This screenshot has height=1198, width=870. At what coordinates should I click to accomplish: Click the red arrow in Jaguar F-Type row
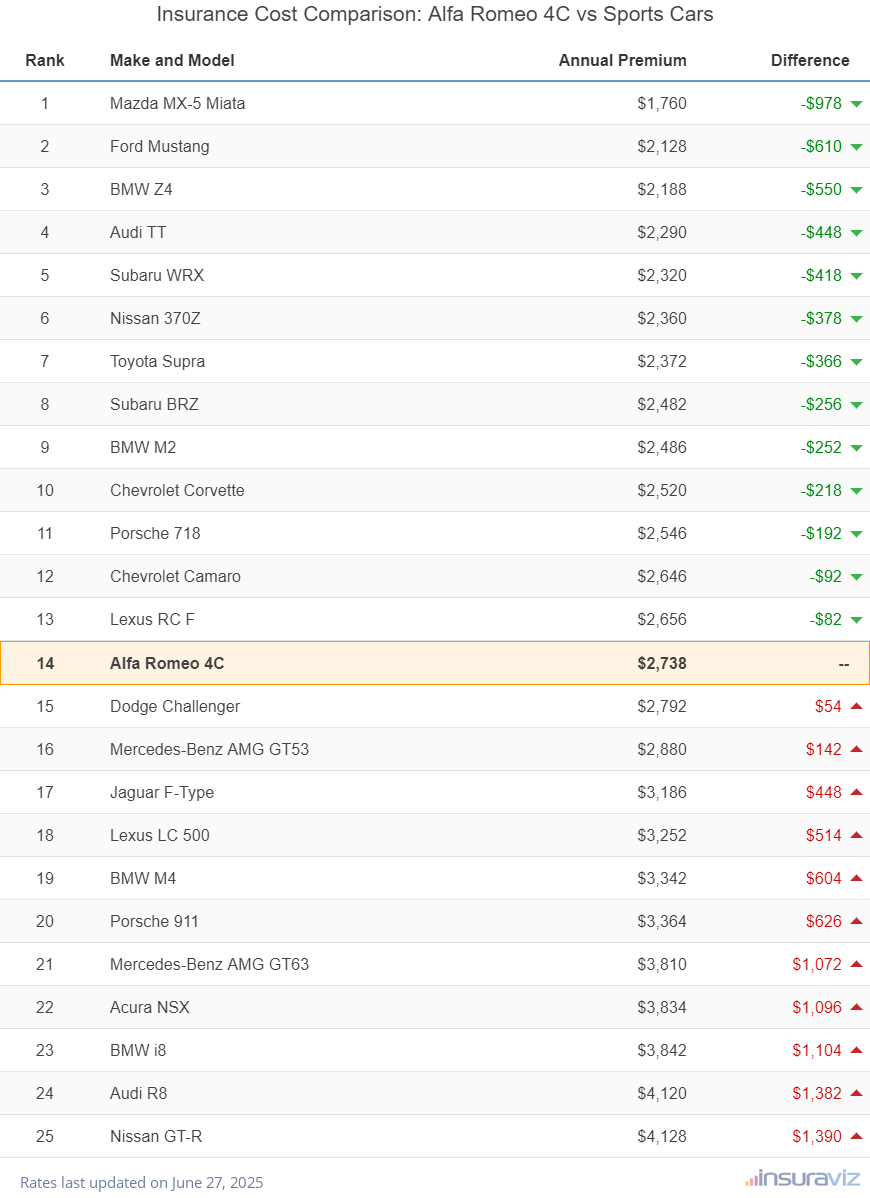pyautogui.click(x=856, y=792)
